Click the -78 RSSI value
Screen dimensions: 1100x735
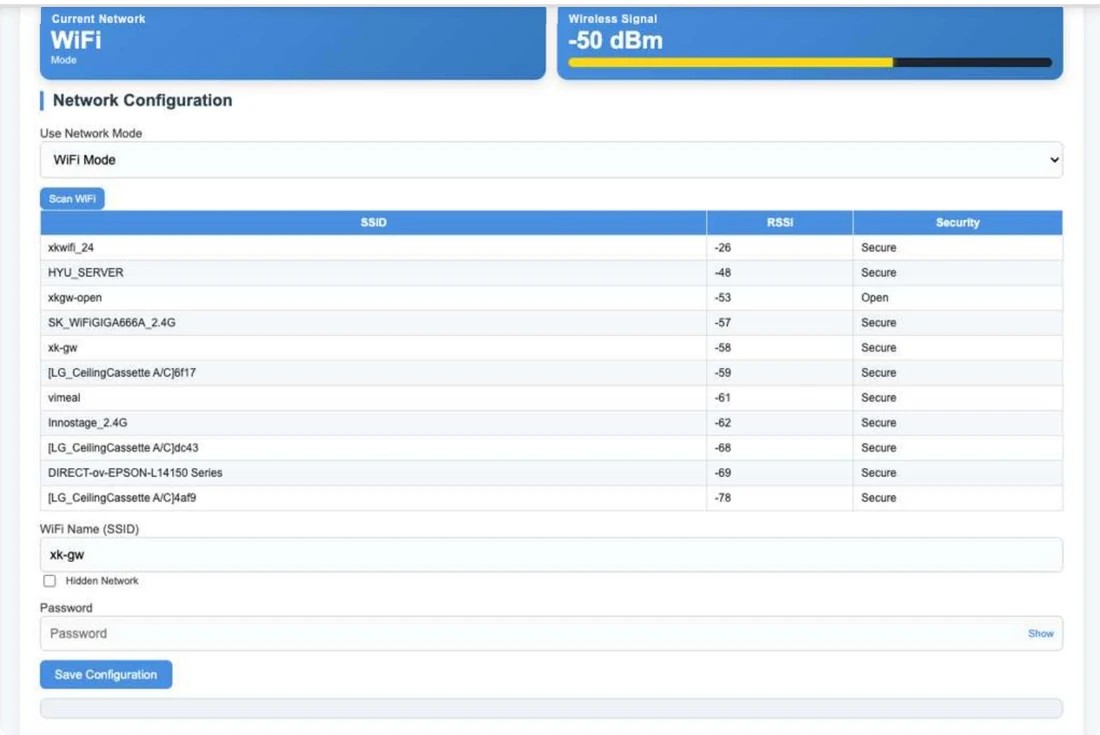(x=723, y=498)
